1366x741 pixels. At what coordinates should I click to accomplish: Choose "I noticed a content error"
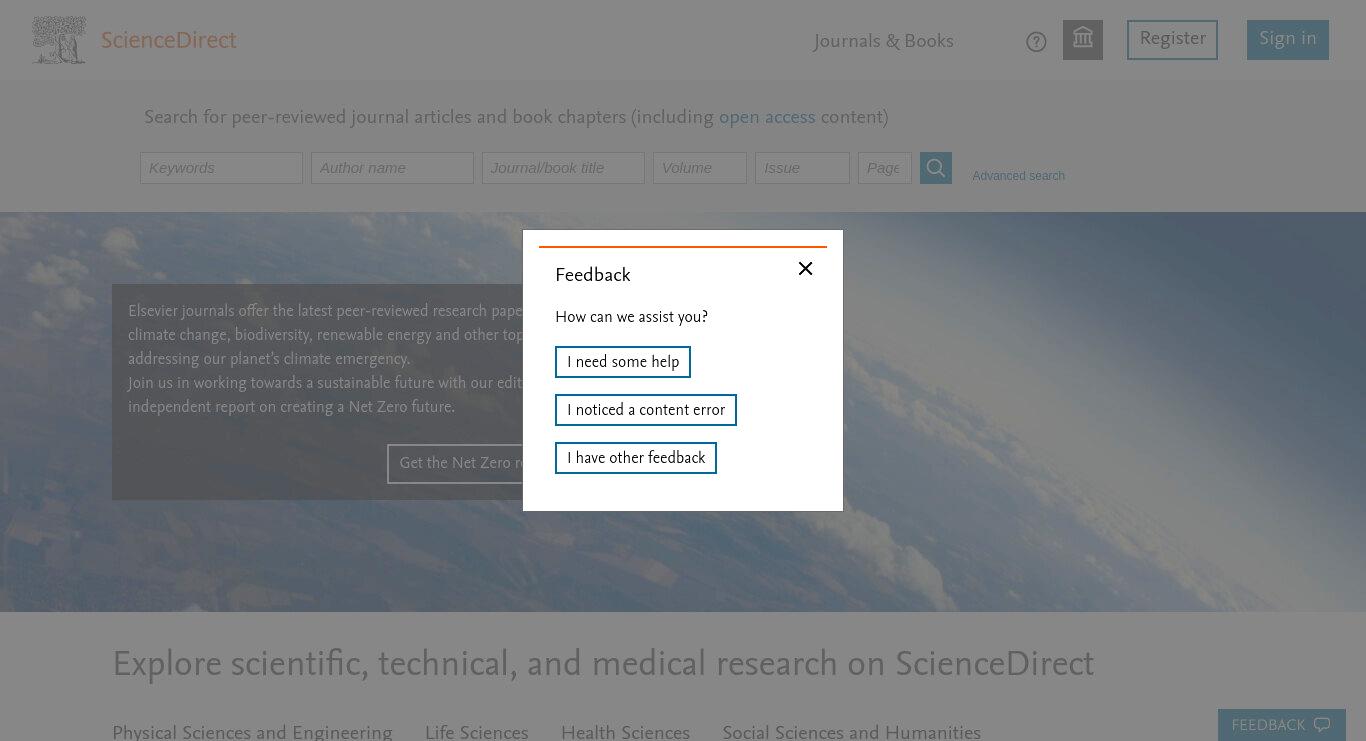coord(646,410)
